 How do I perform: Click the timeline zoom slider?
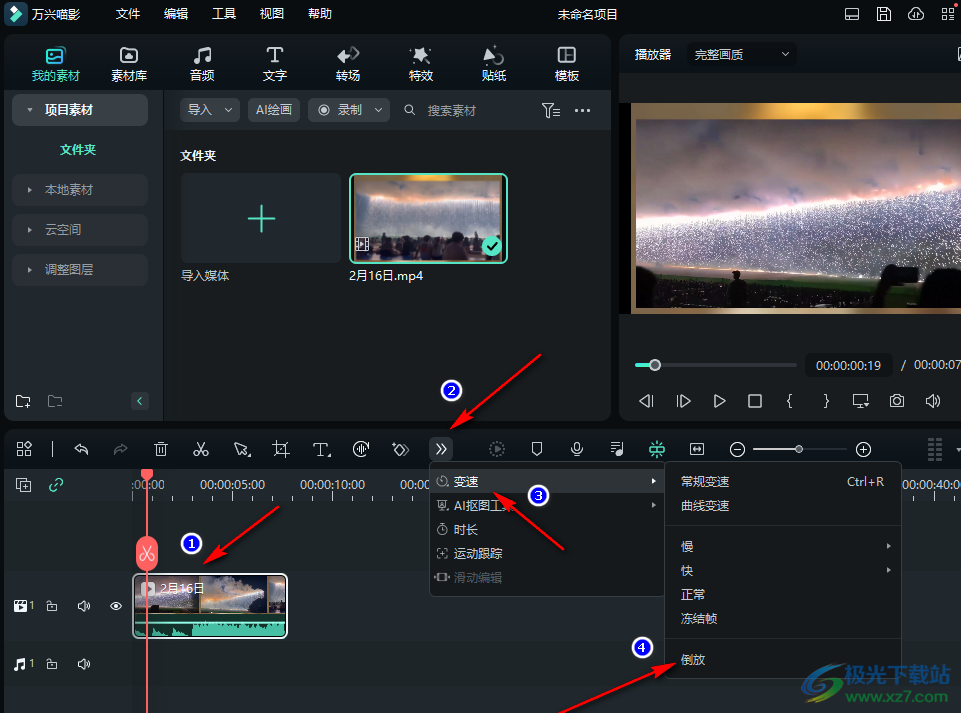click(x=800, y=450)
